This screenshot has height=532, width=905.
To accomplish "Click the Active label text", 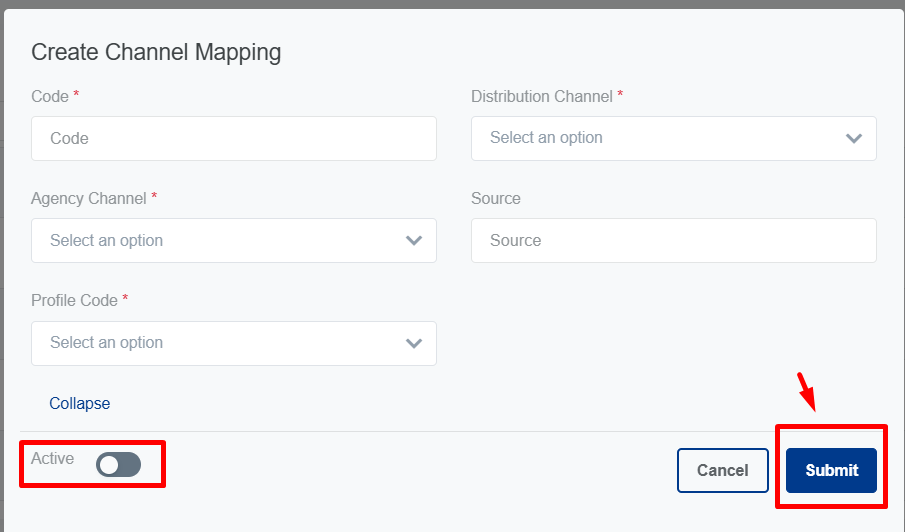I will 52,458.
